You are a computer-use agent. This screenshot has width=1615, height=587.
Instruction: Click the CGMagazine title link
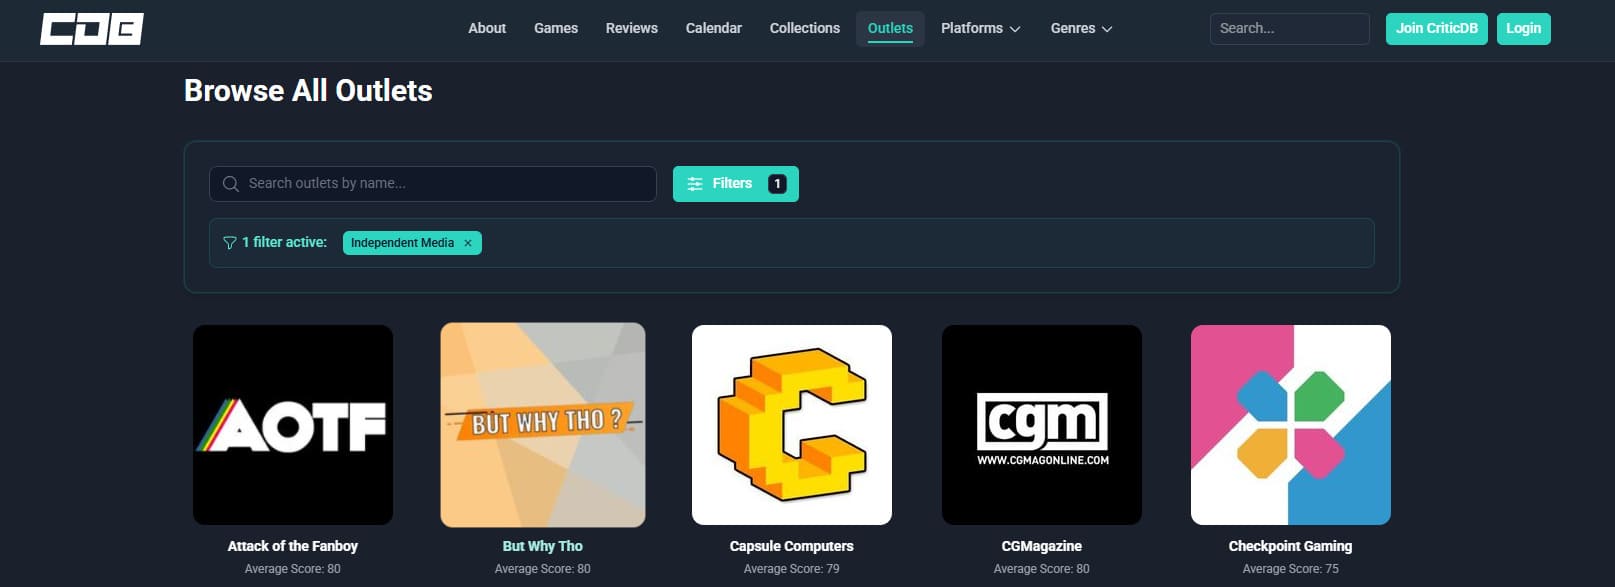click(1042, 546)
